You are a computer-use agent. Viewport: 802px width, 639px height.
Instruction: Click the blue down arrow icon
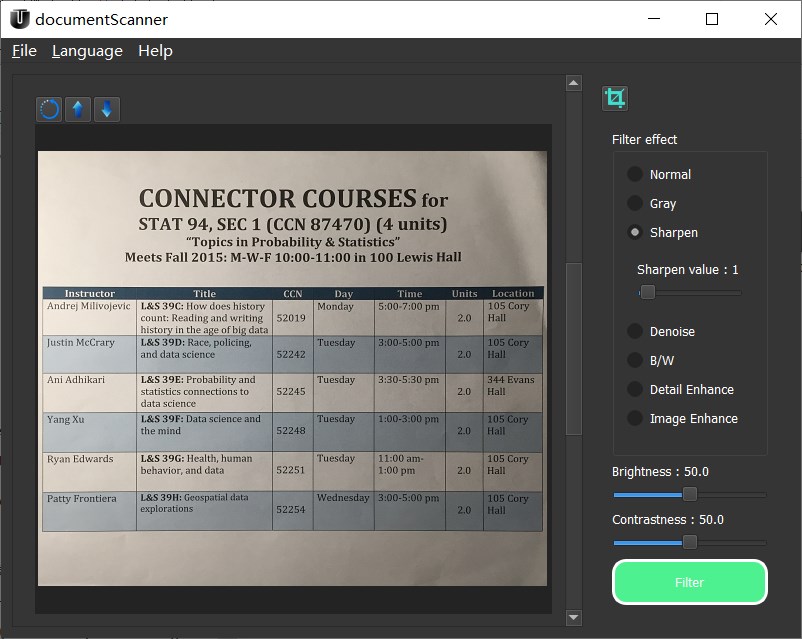coord(106,109)
